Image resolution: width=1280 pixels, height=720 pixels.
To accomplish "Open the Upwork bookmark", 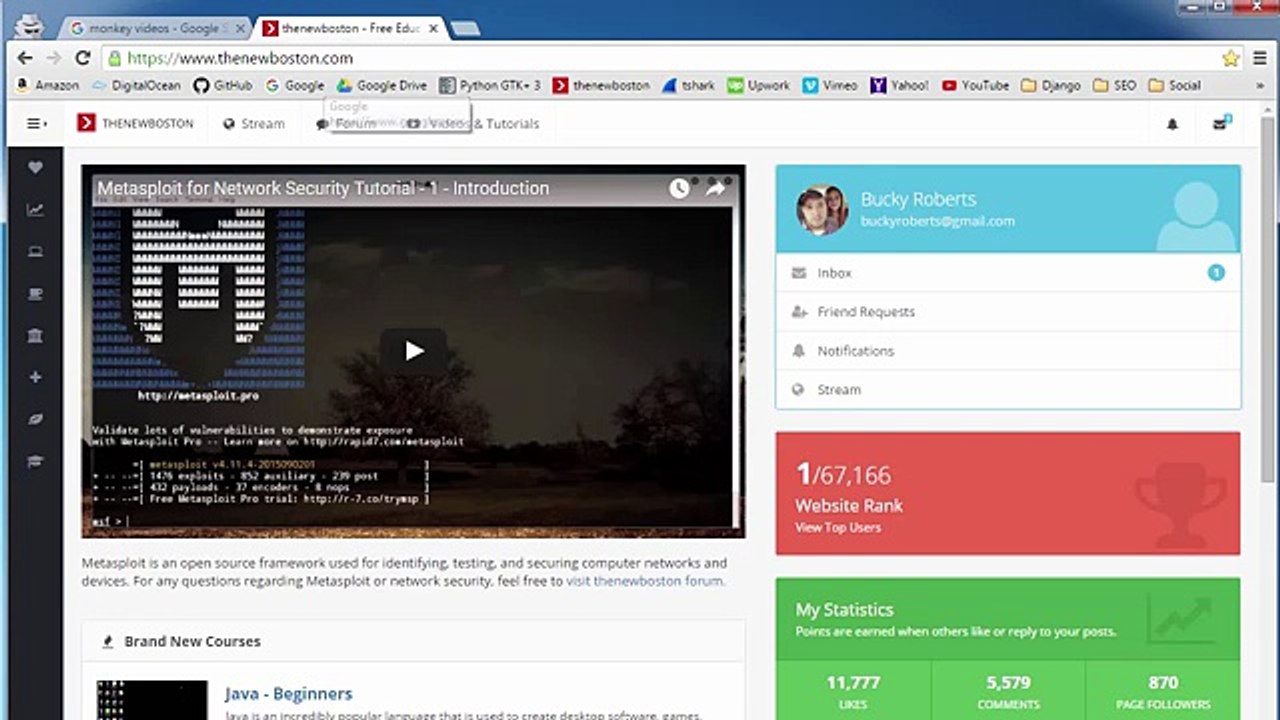I will tap(759, 86).
